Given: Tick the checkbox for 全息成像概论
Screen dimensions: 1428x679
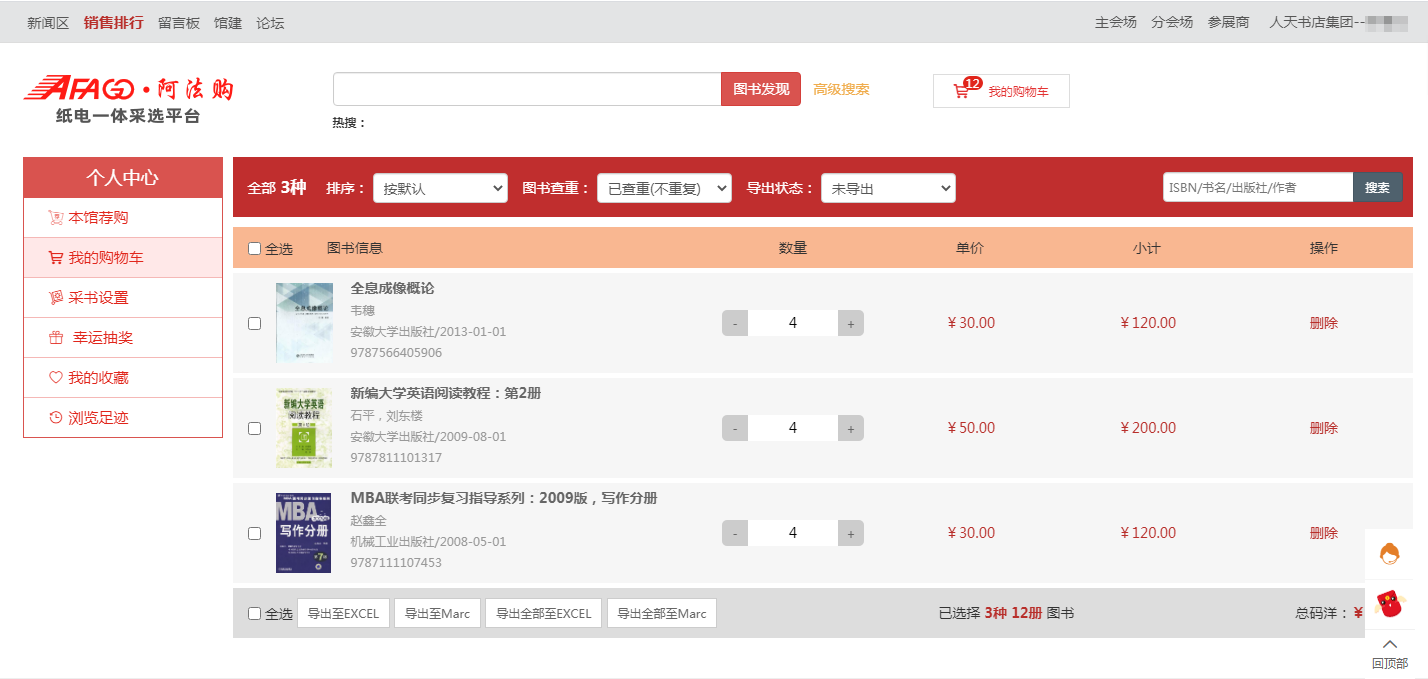Looking at the screenshot, I should point(254,323).
